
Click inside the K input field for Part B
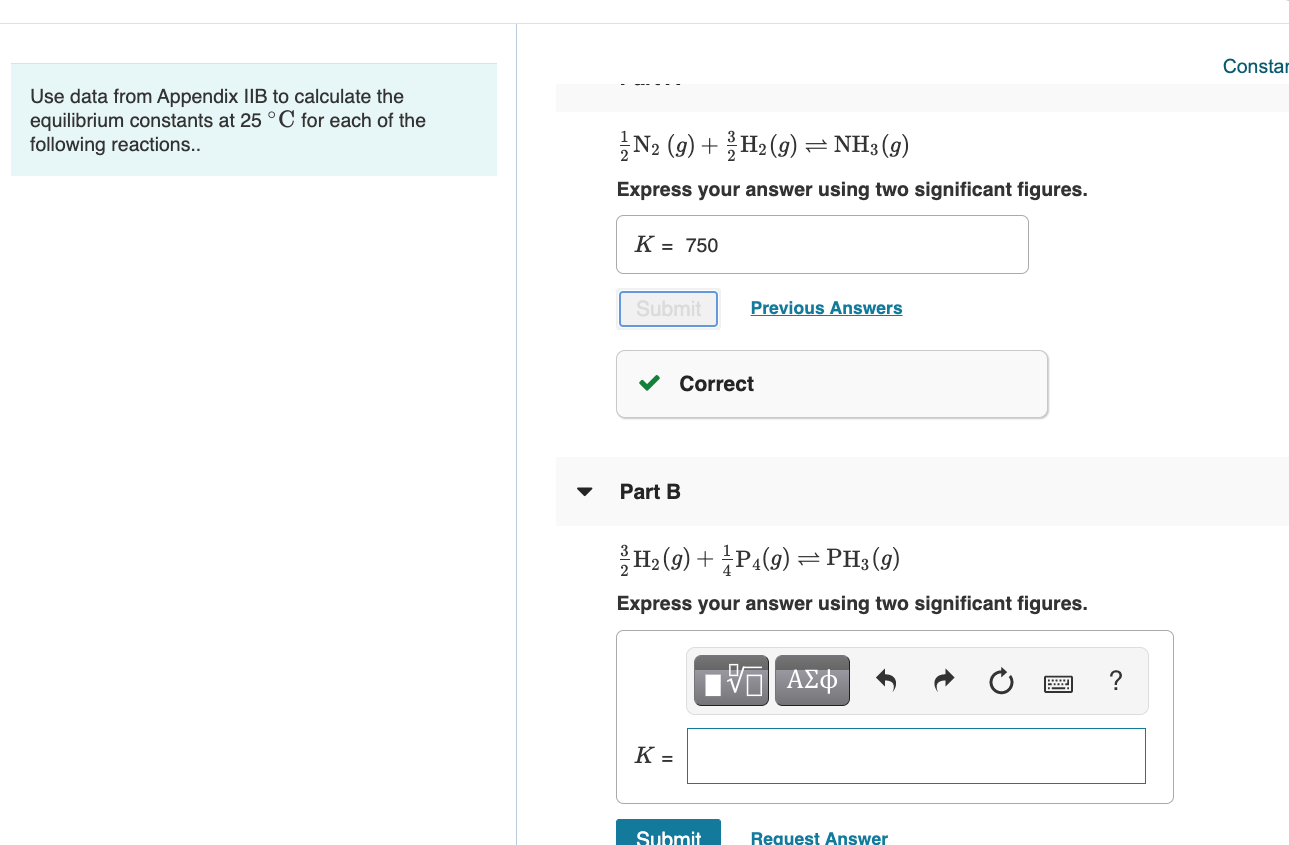coord(915,755)
